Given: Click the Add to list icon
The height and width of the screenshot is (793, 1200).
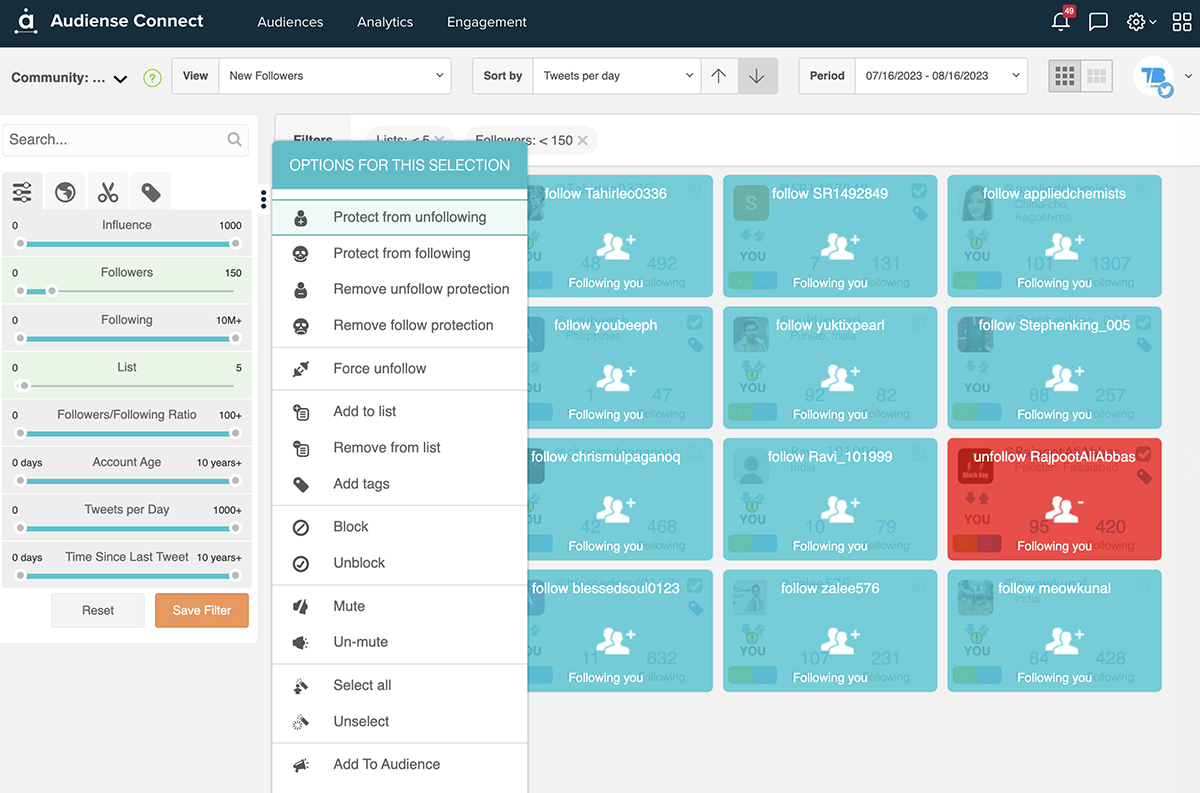Looking at the screenshot, I should point(301,412).
